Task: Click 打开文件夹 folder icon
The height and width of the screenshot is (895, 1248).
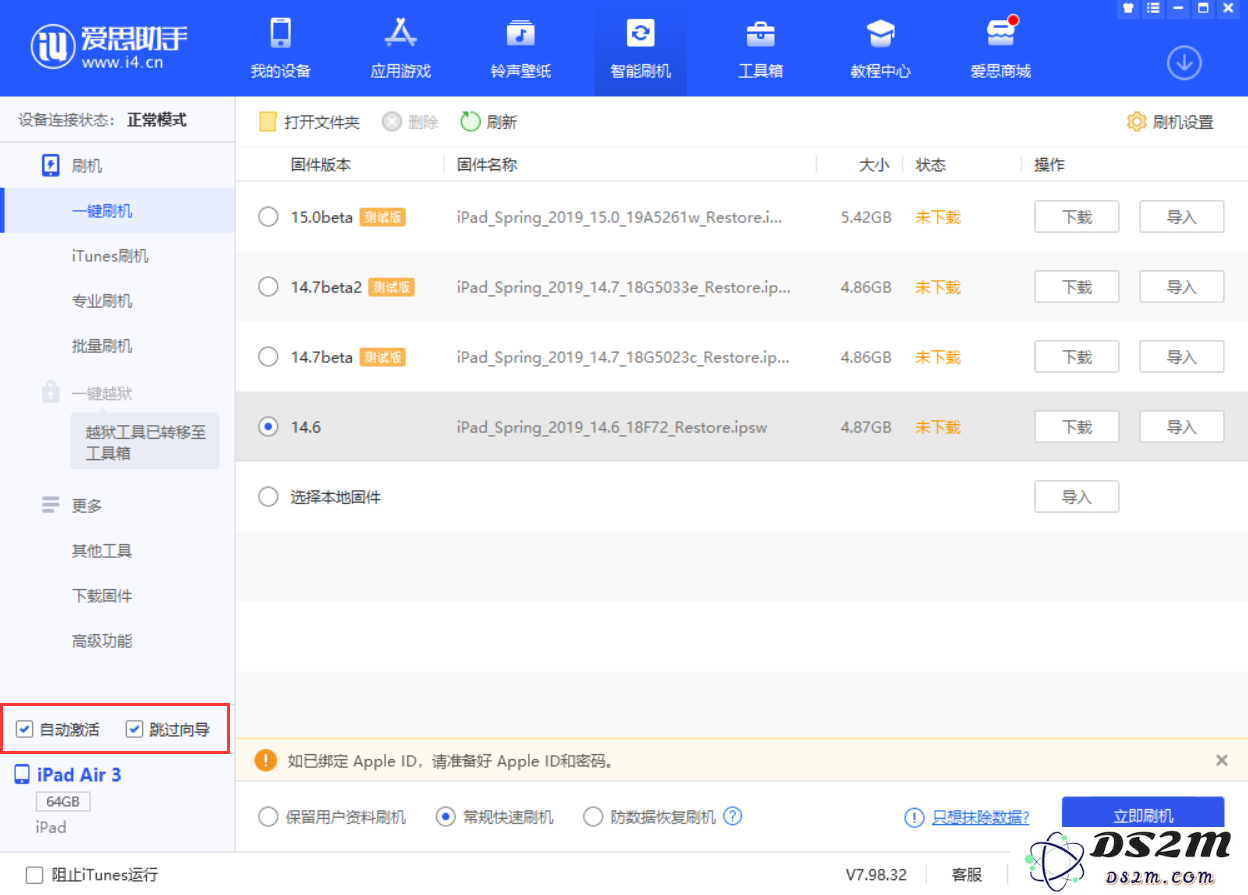Action: coord(267,122)
